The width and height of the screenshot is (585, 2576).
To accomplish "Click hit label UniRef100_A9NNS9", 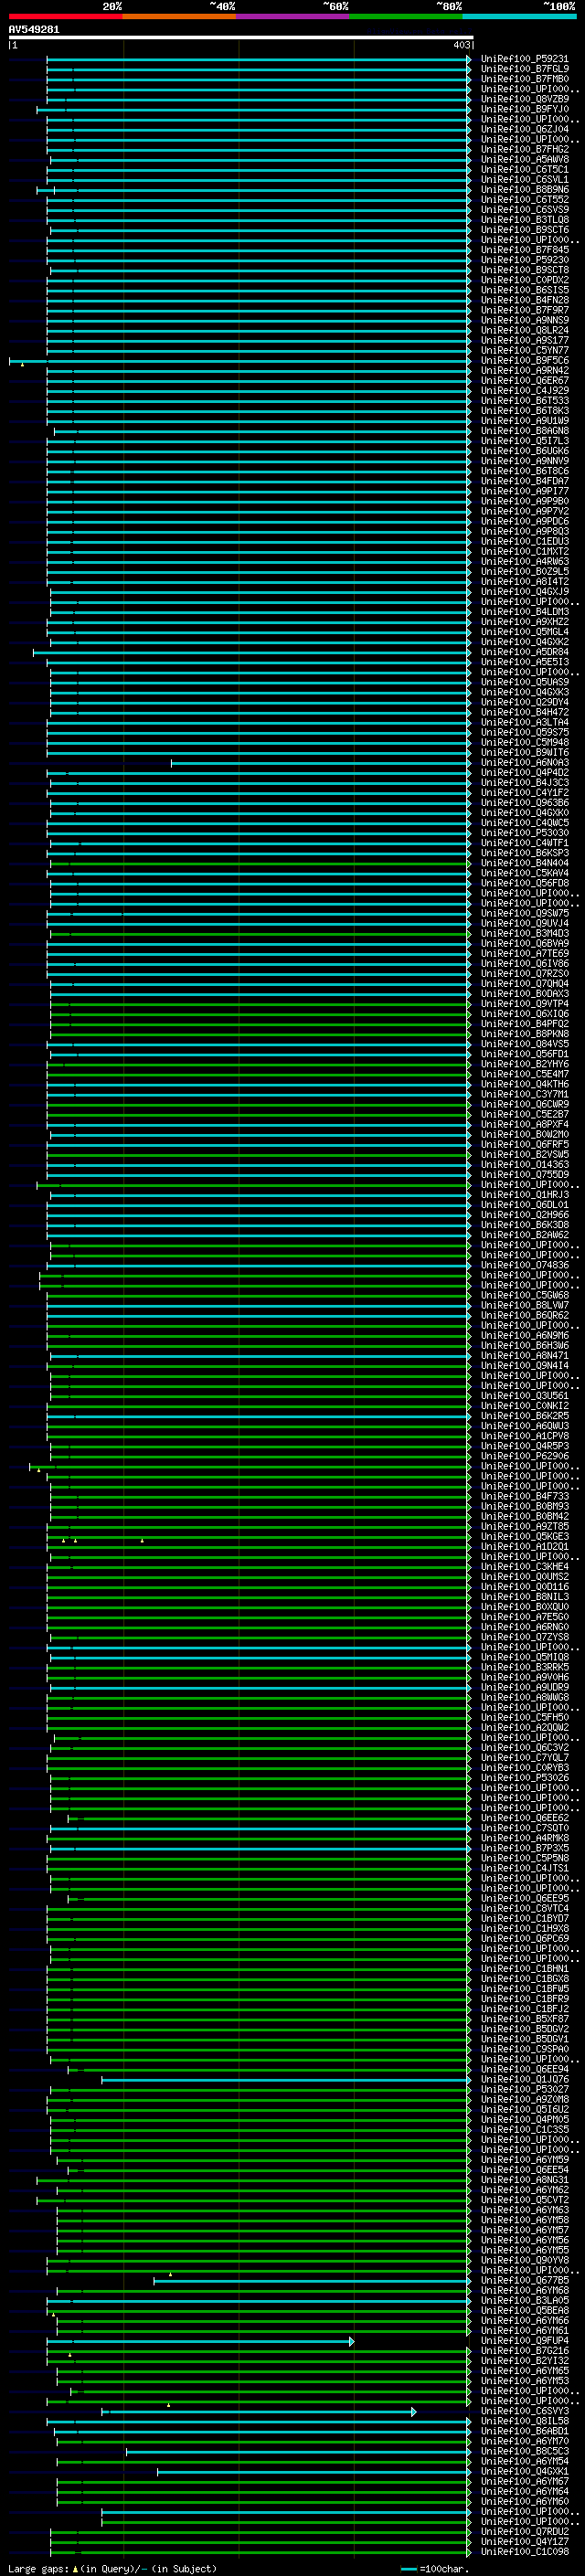I will tap(524, 321).
